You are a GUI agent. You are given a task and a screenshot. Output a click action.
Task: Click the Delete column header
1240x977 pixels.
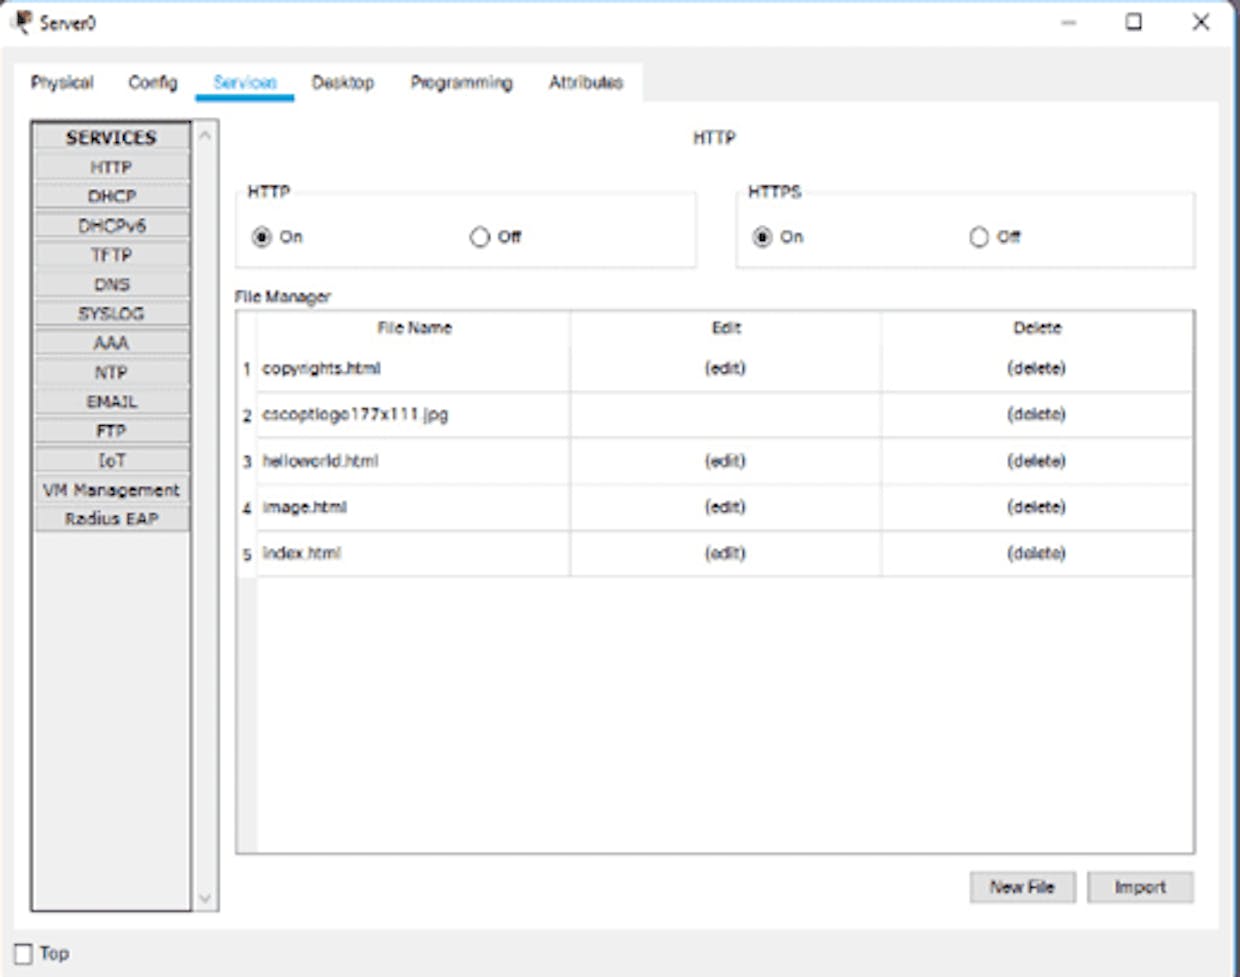(x=1037, y=328)
